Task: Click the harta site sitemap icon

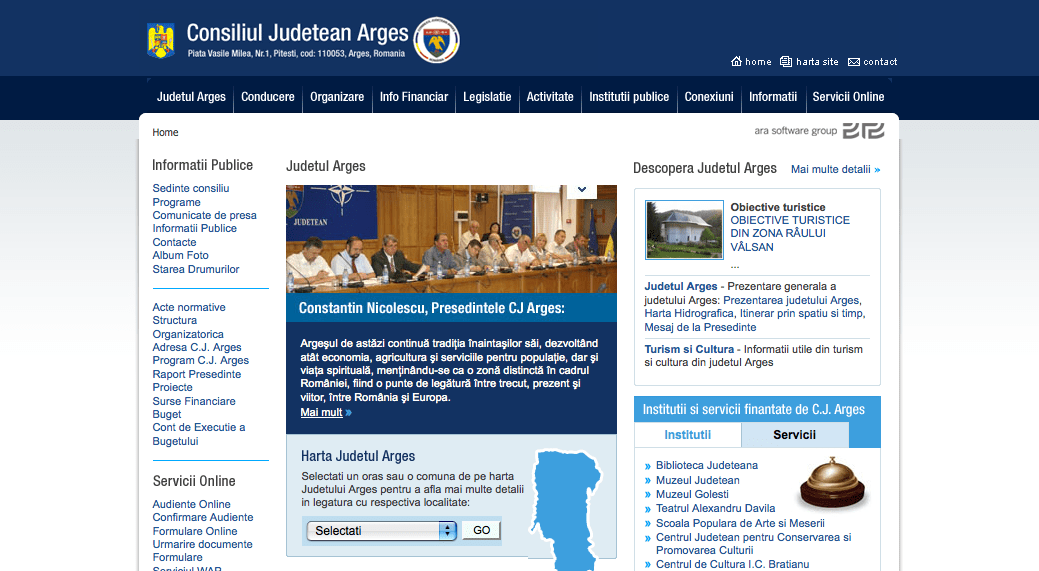Action: [786, 62]
